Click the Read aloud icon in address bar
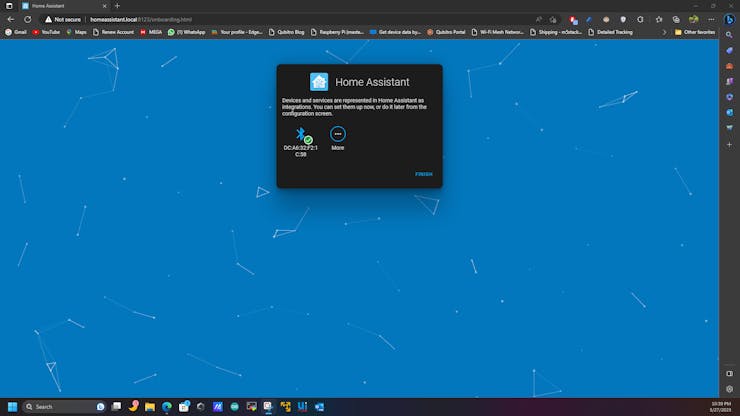 pos(538,19)
